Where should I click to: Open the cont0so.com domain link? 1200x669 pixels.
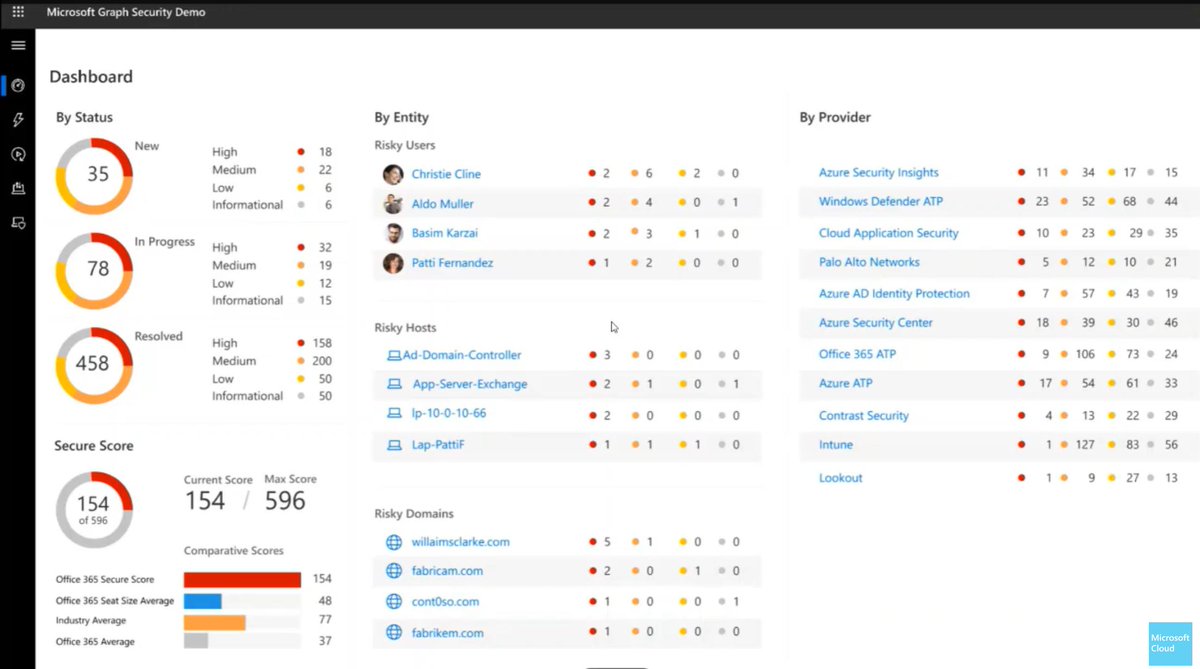pos(445,602)
